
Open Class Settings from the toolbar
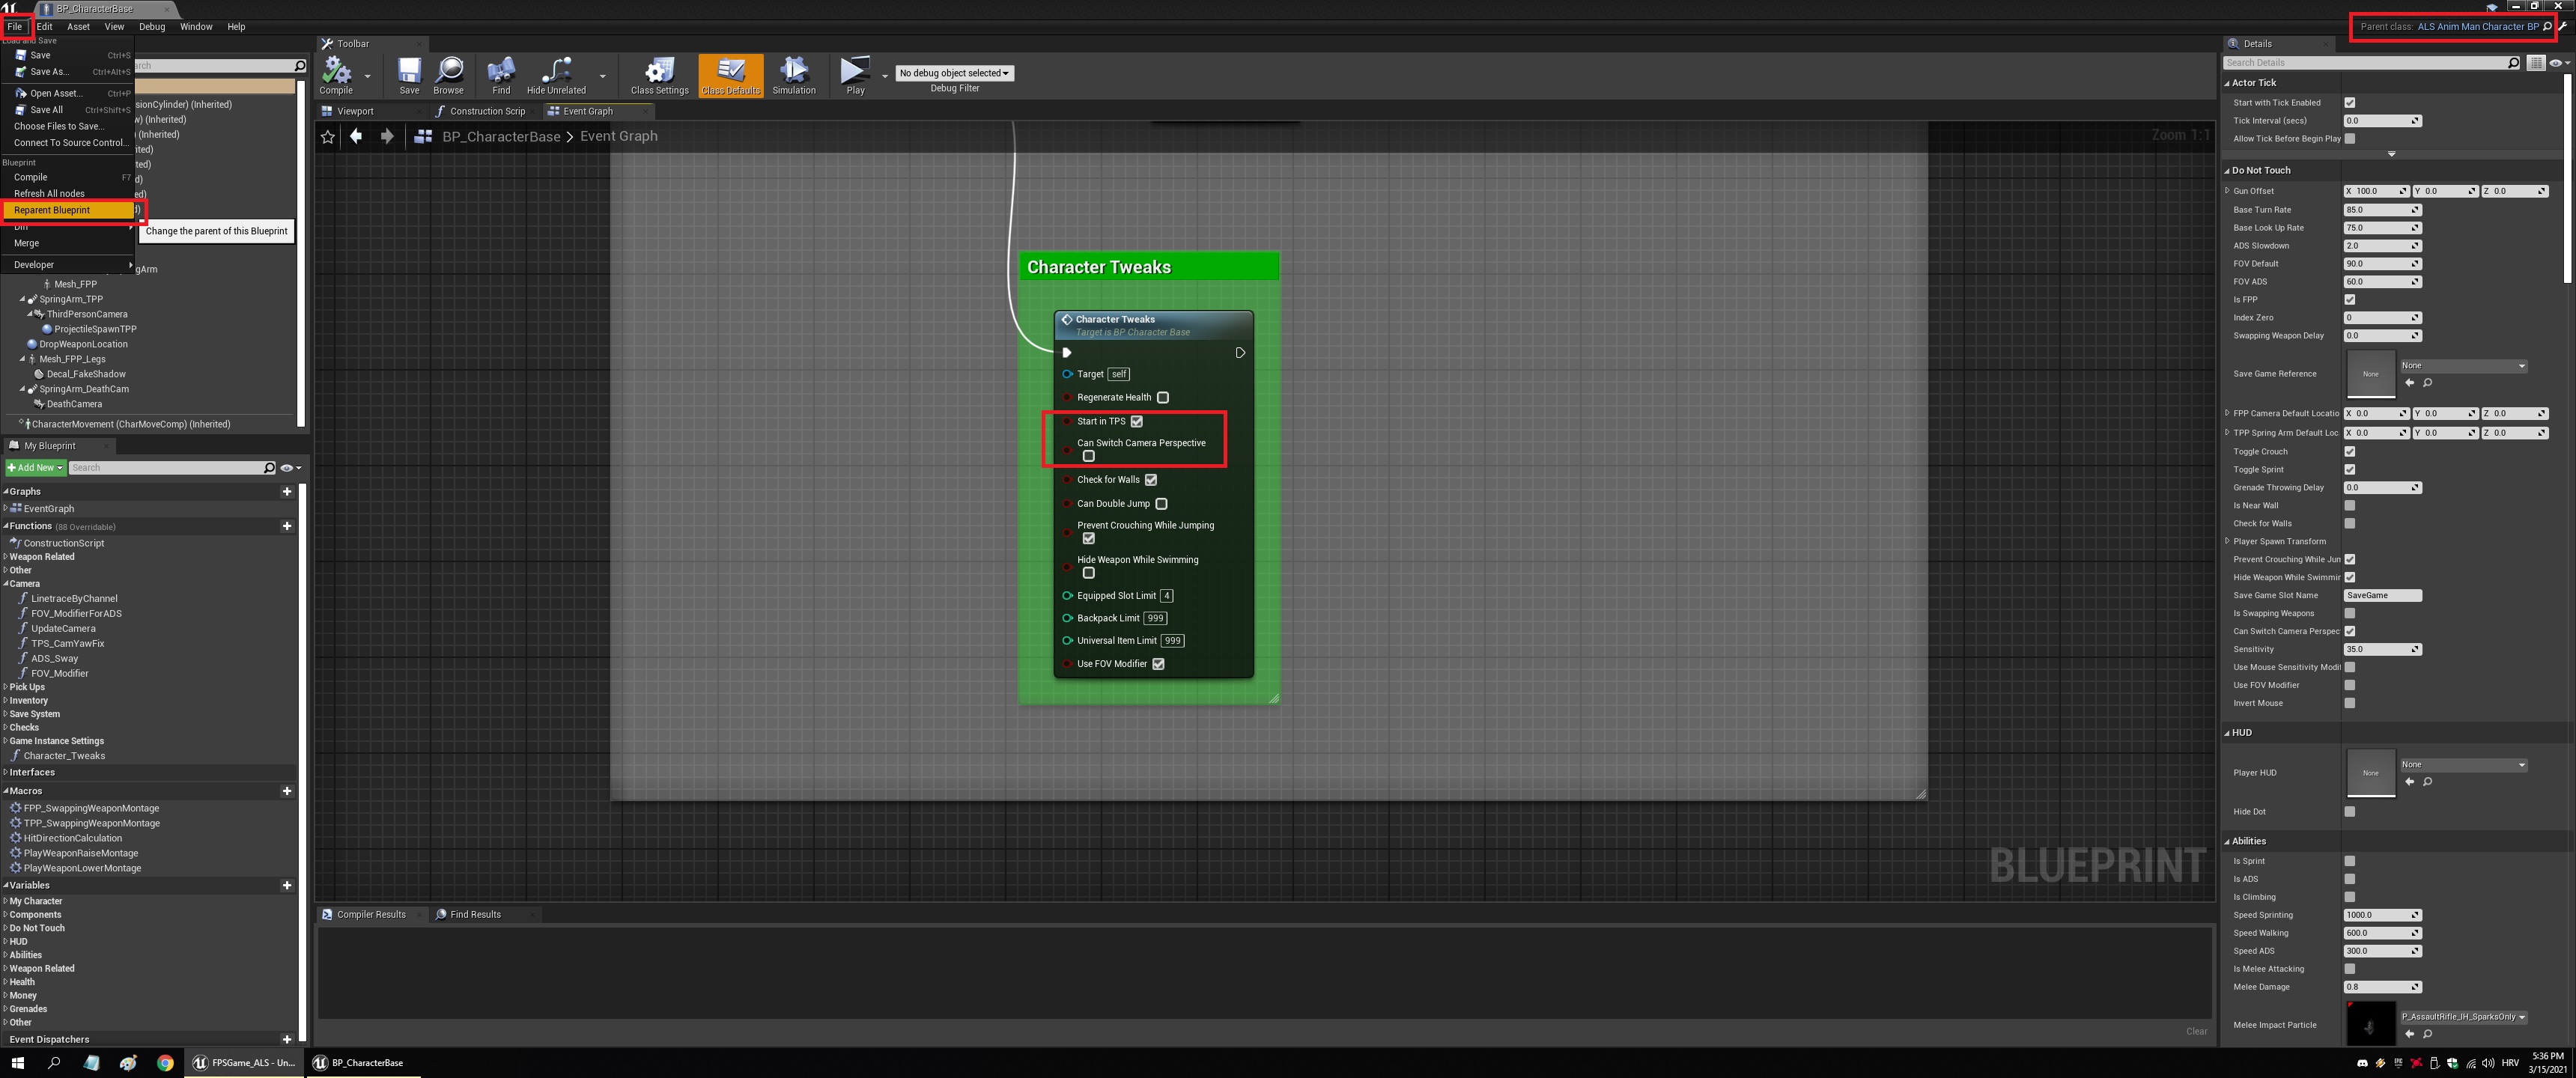point(659,75)
